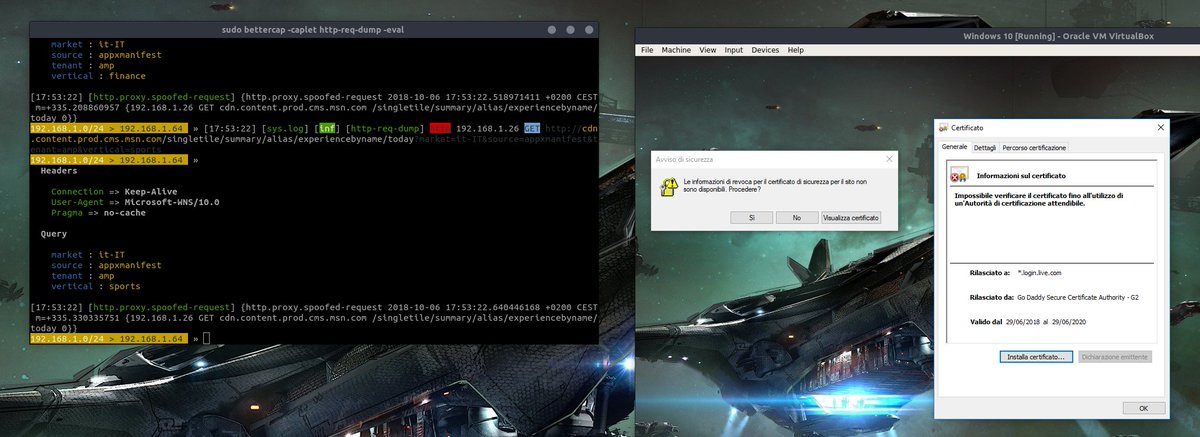Click Pragma no-cache line in terminal
The image size is (1200, 437).
100,213
